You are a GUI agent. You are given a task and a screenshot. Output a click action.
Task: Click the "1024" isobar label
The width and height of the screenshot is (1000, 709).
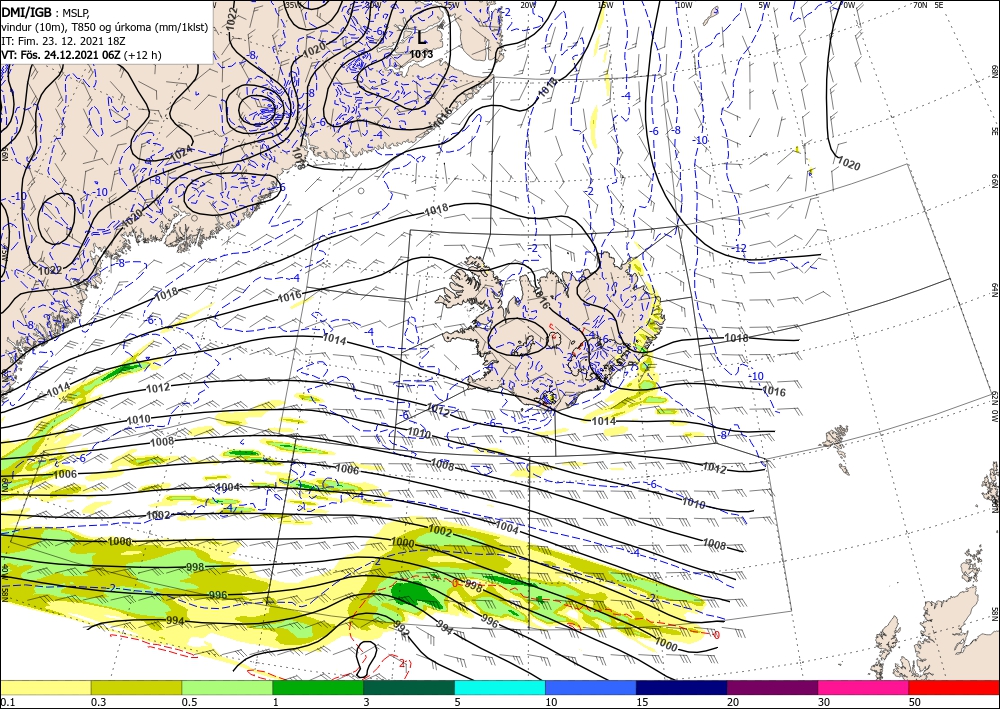[182, 154]
